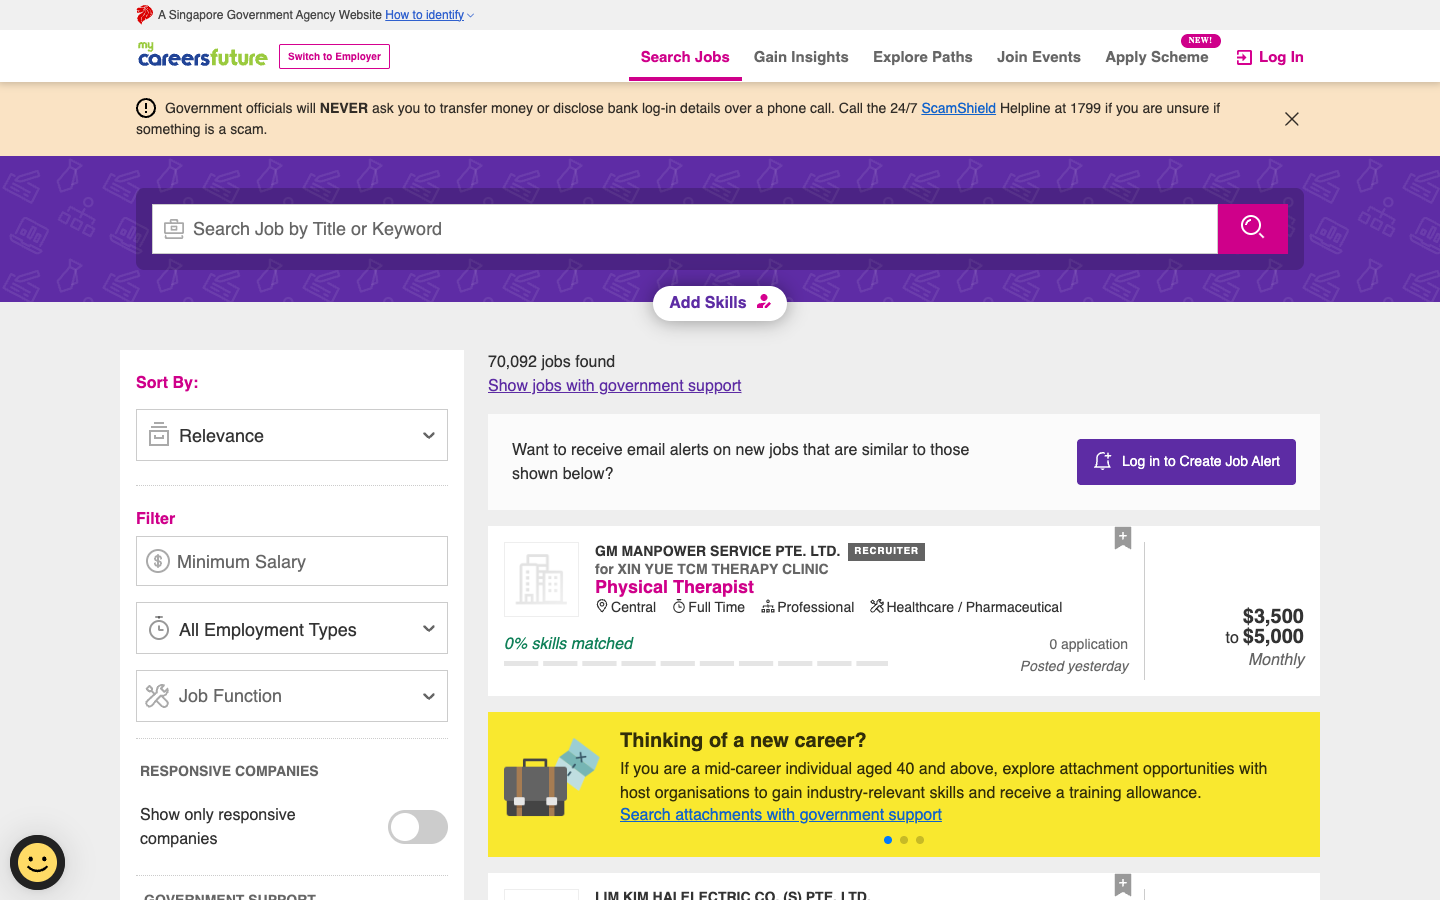Open the Physical Therapist job title
1440x900 pixels.
coord(674,587)
